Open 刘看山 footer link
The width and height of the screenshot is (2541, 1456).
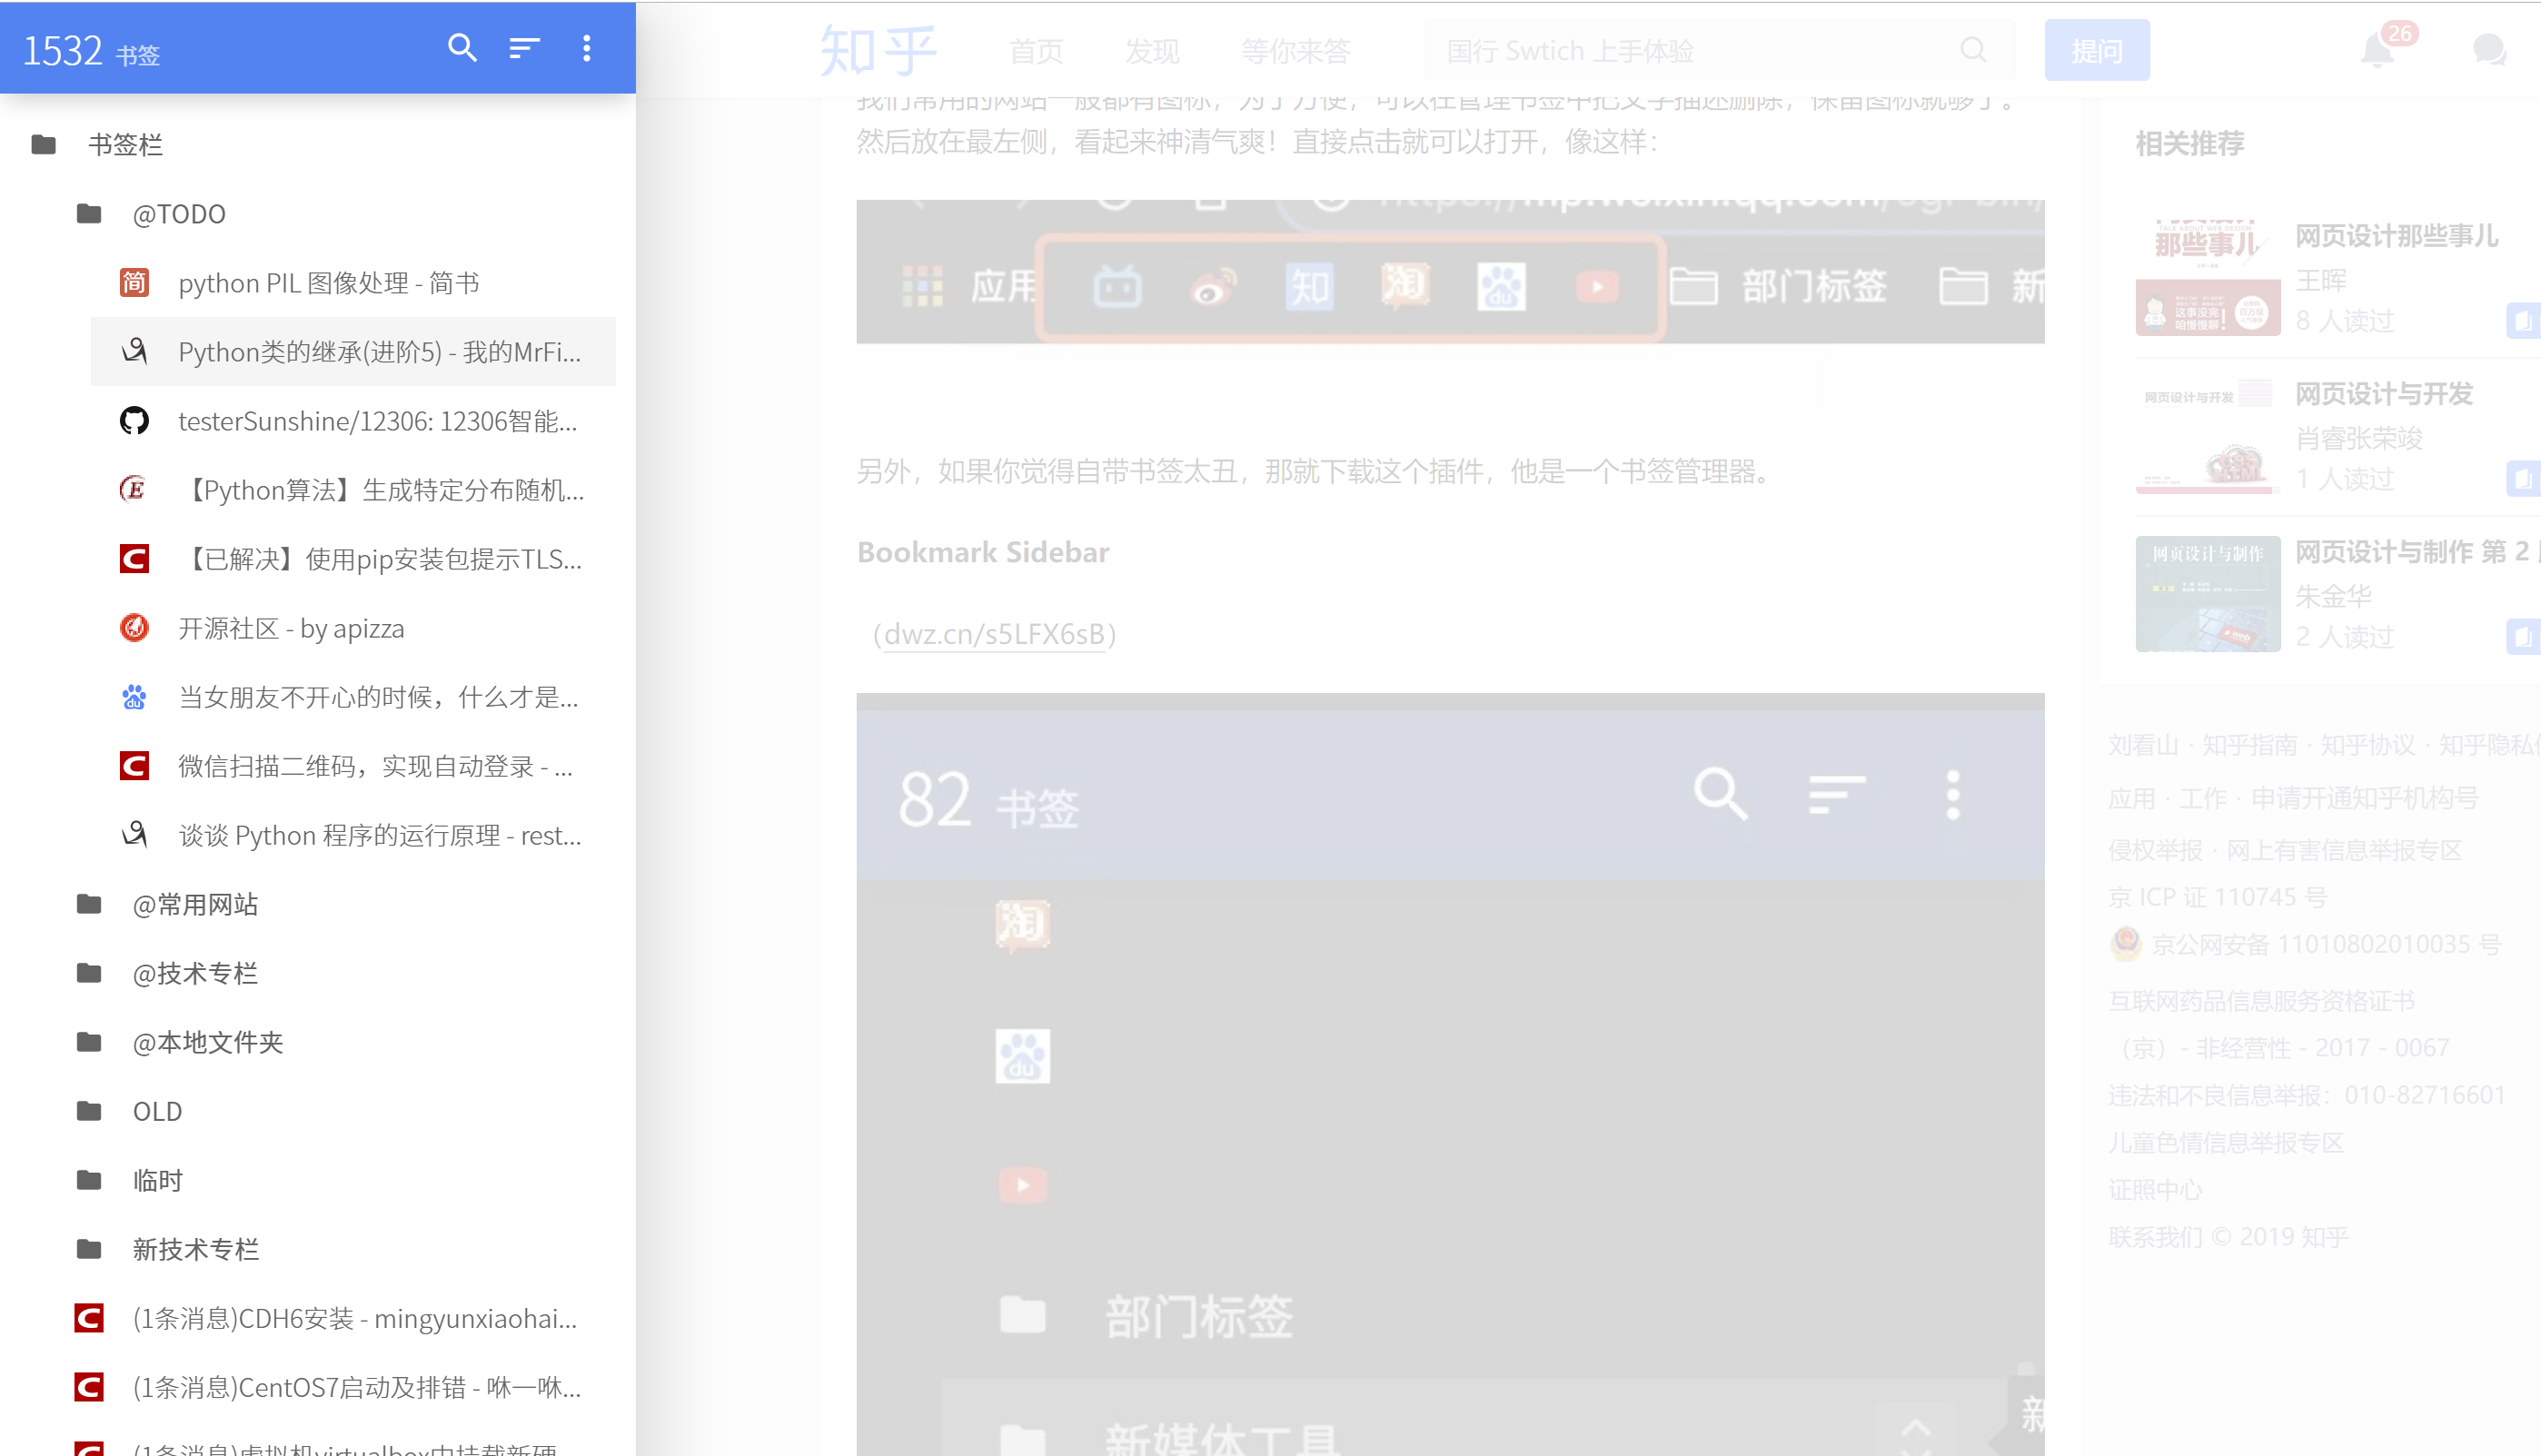click(2143, 745)
